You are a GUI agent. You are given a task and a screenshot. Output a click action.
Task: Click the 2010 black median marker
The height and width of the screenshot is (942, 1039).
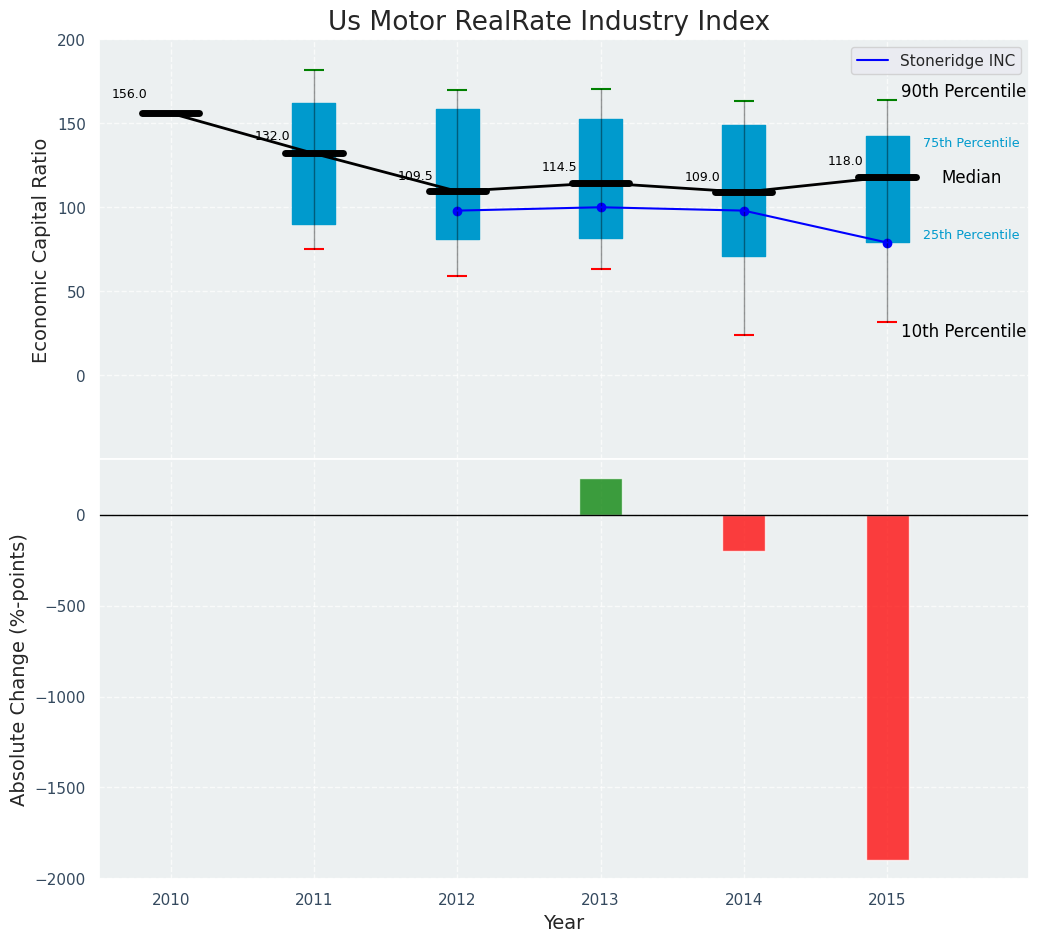171,113
